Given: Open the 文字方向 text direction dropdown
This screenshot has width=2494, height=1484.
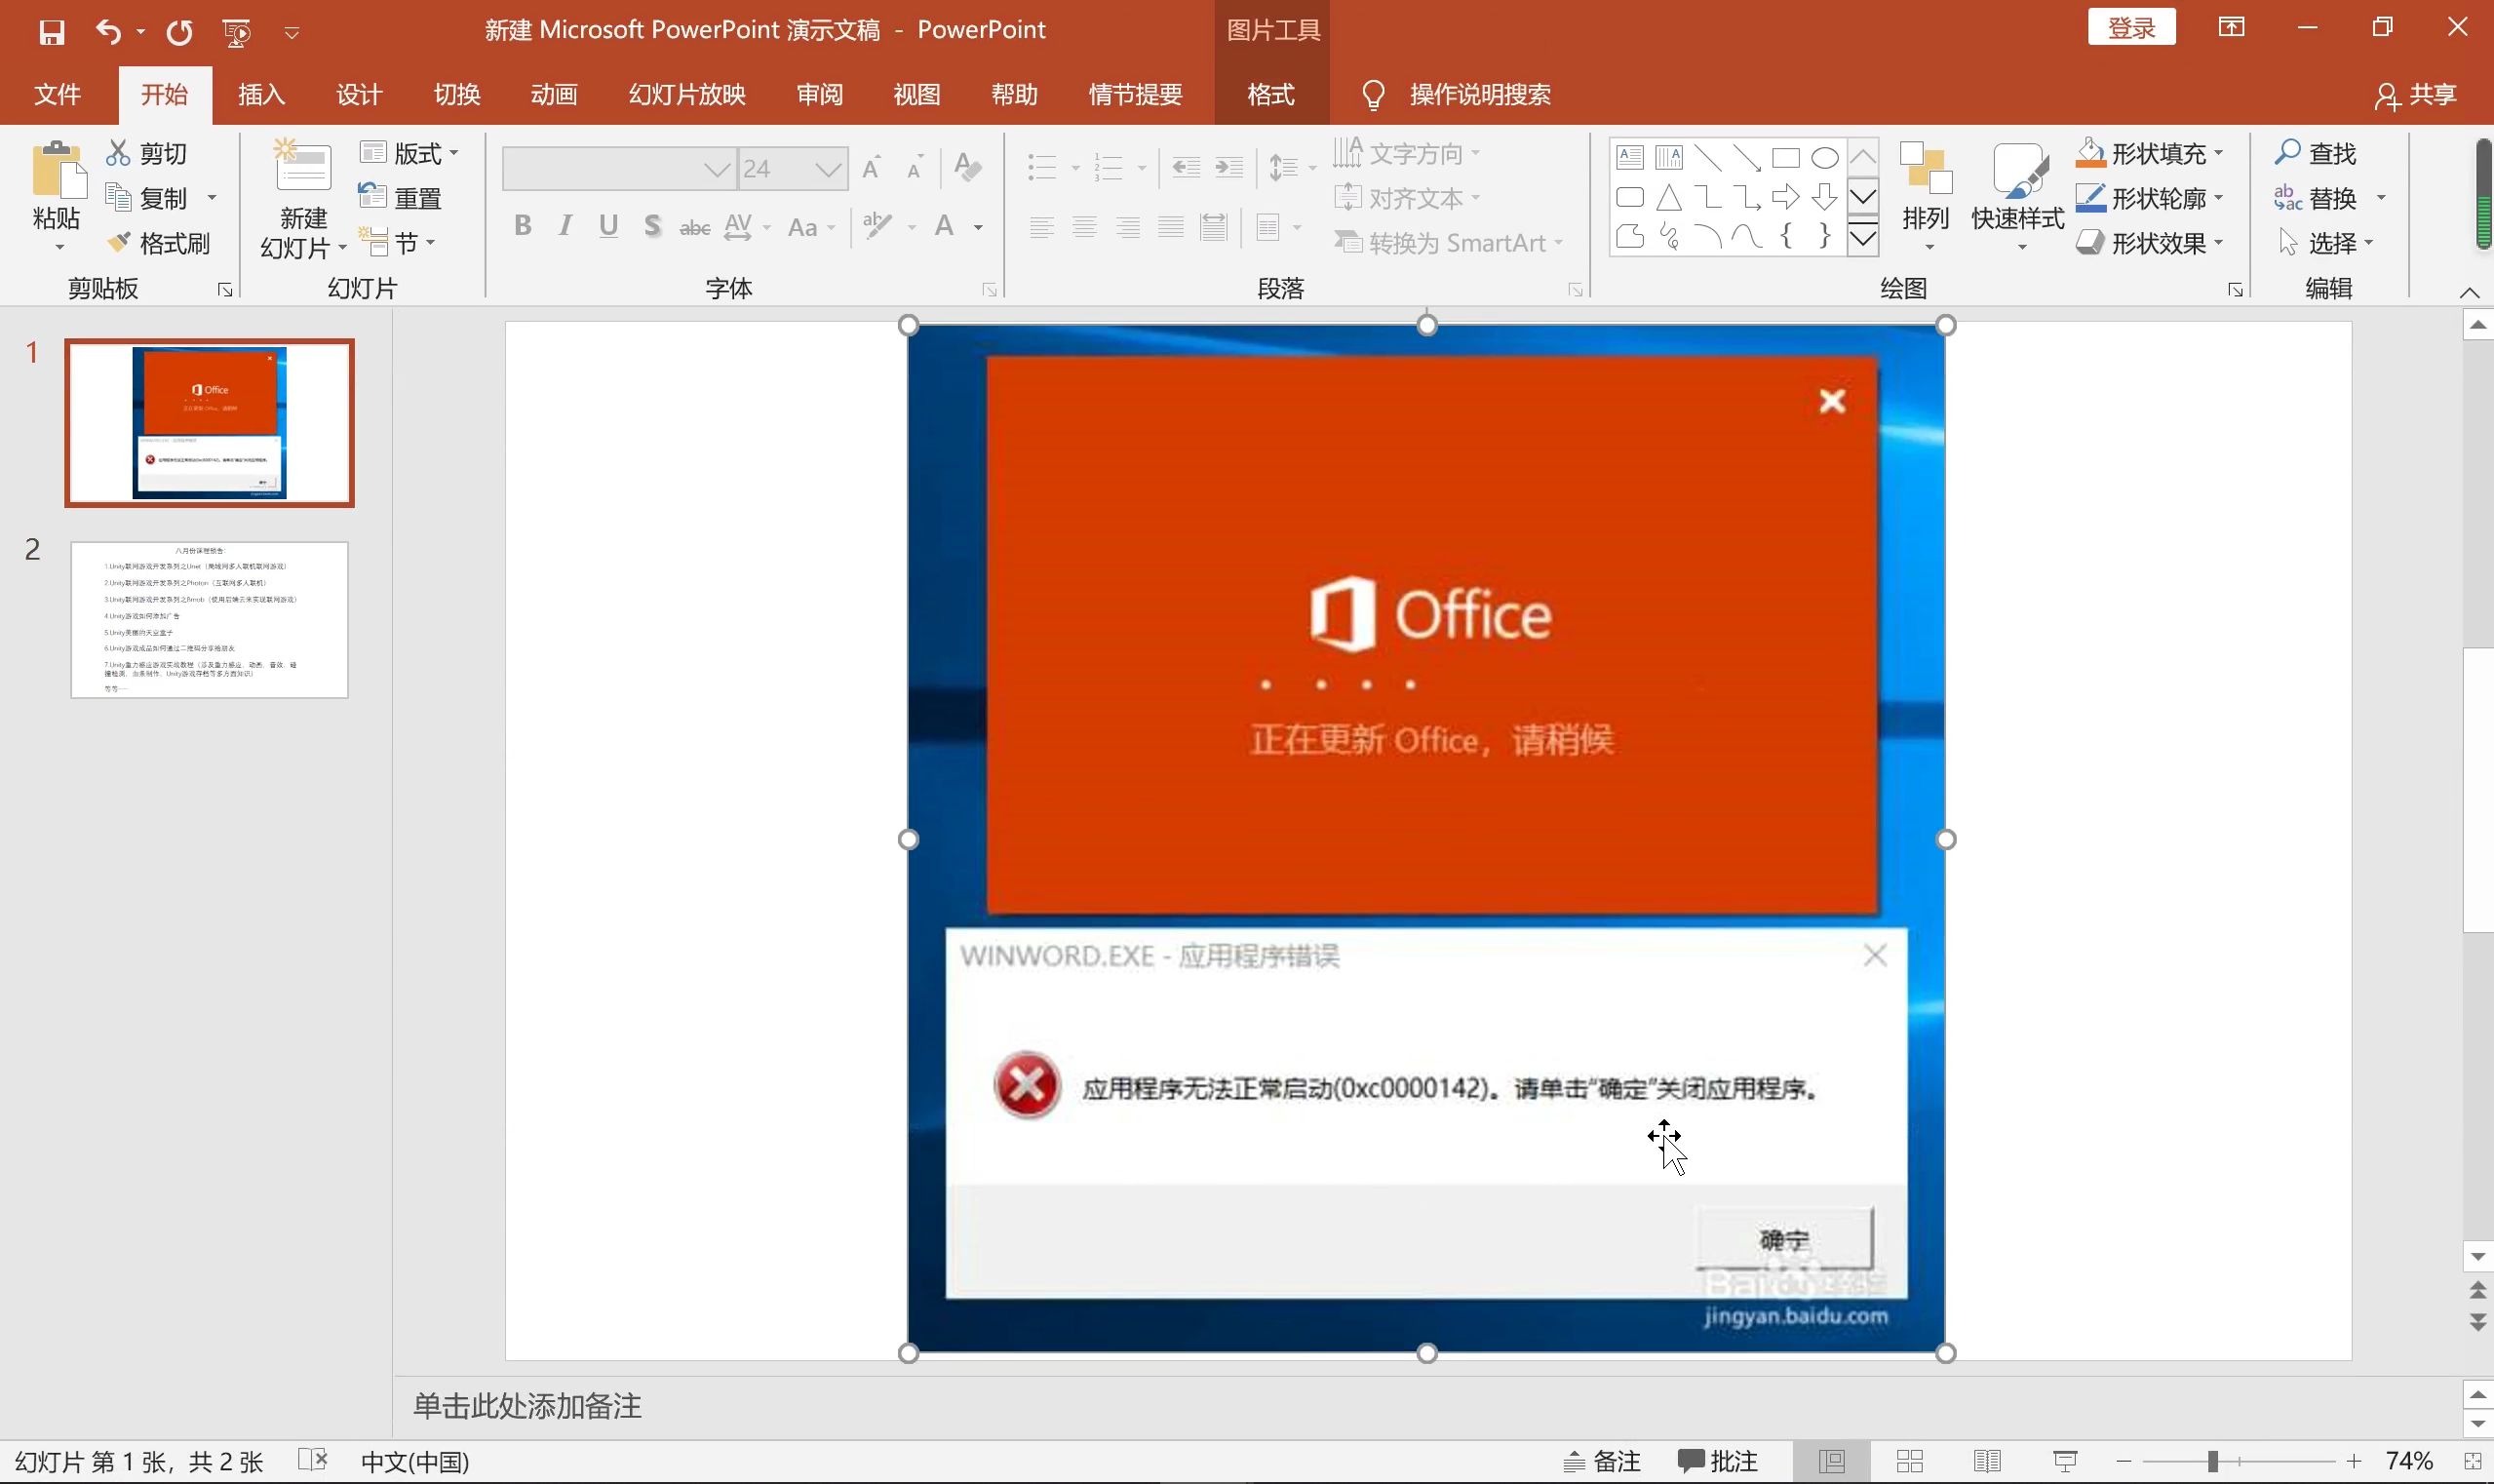Looking at the screenshot, I should pyautogui.click(x=1406, y=153).
